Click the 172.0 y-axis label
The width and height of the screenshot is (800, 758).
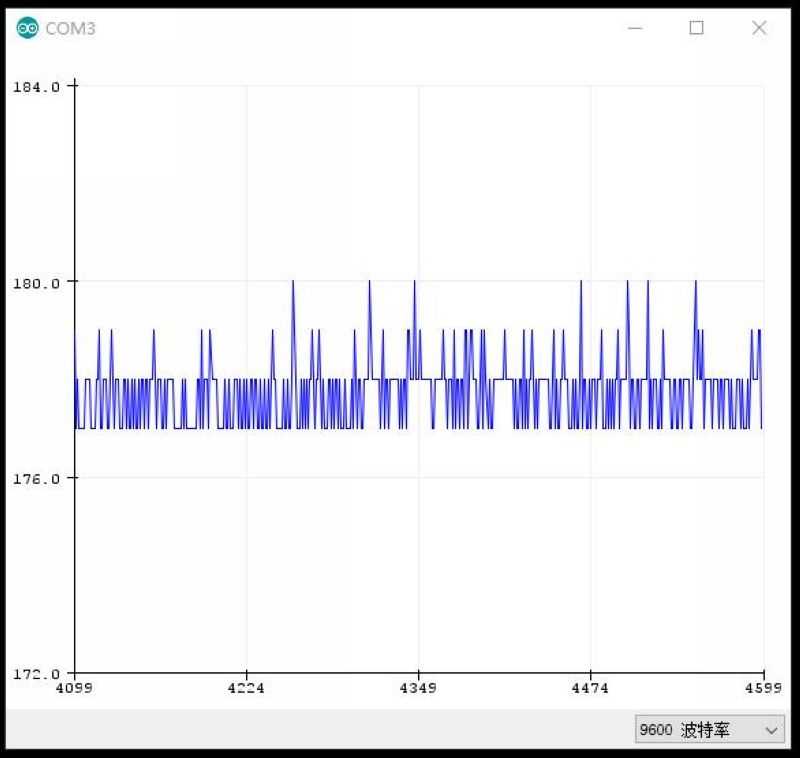tap(36, 674)
